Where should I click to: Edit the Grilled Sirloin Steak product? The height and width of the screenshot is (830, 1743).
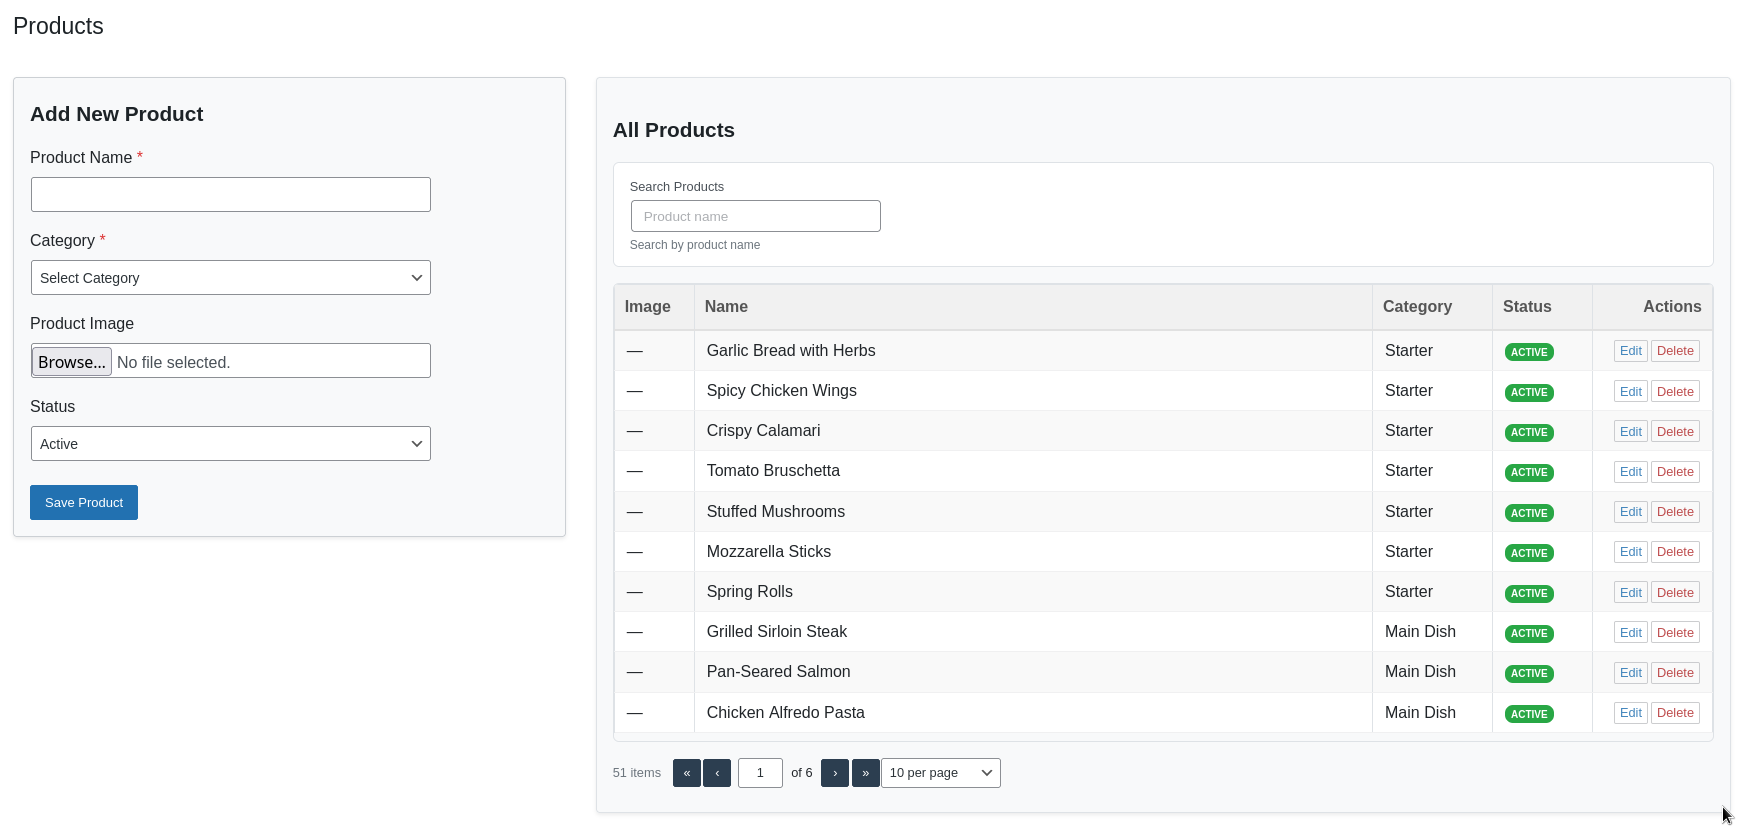point(1630,633)
